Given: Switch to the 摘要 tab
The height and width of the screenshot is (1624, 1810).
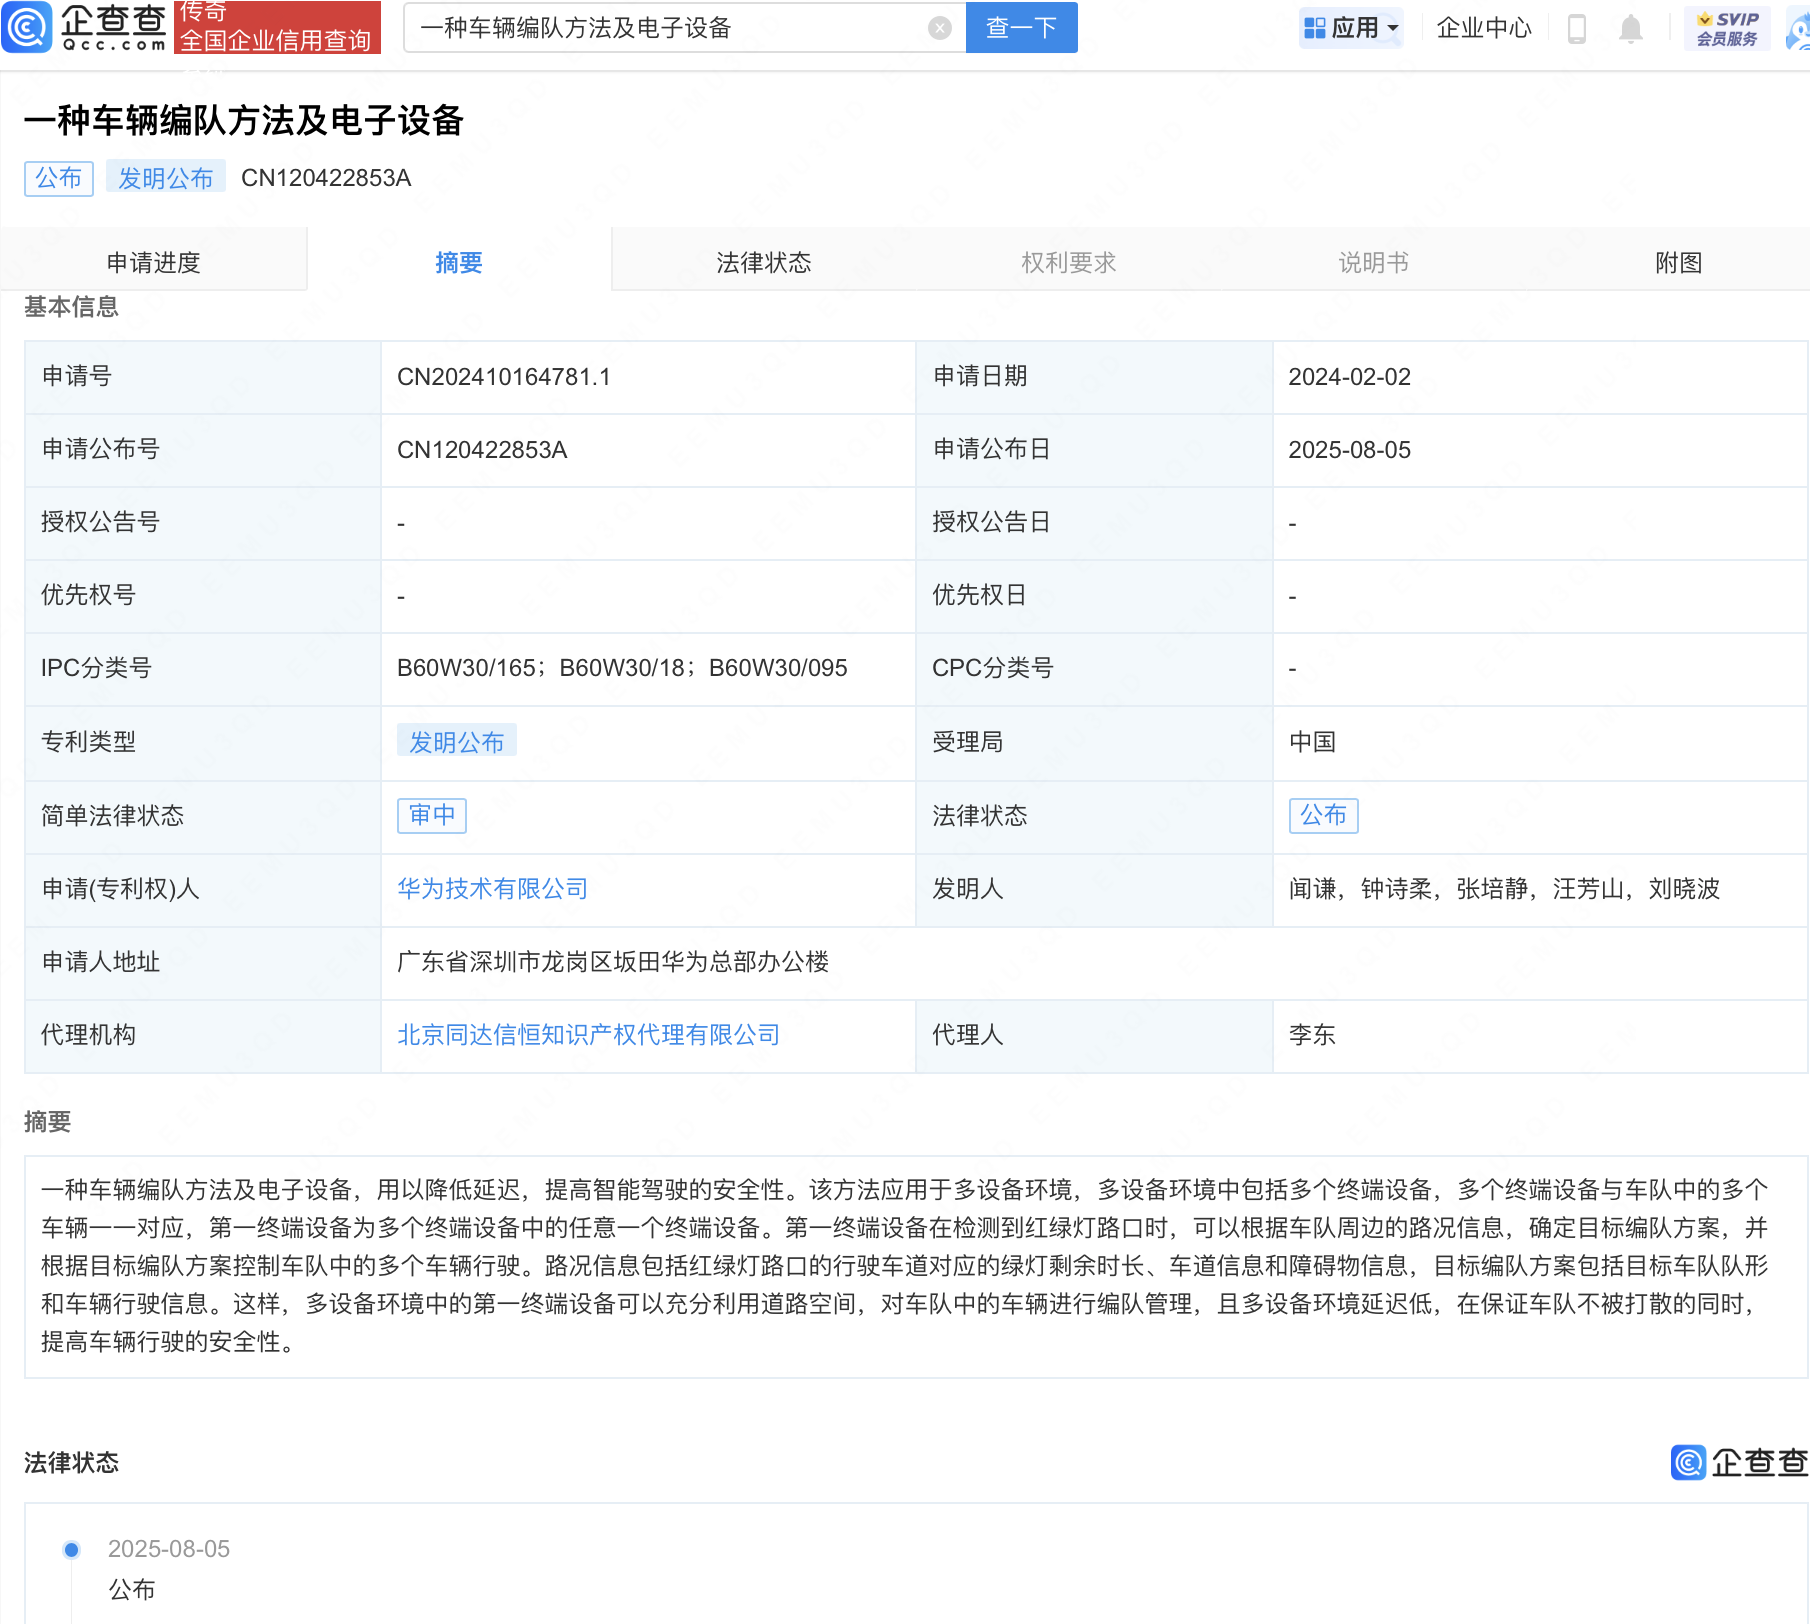Looking at the screenshot, I should point(459,262).
